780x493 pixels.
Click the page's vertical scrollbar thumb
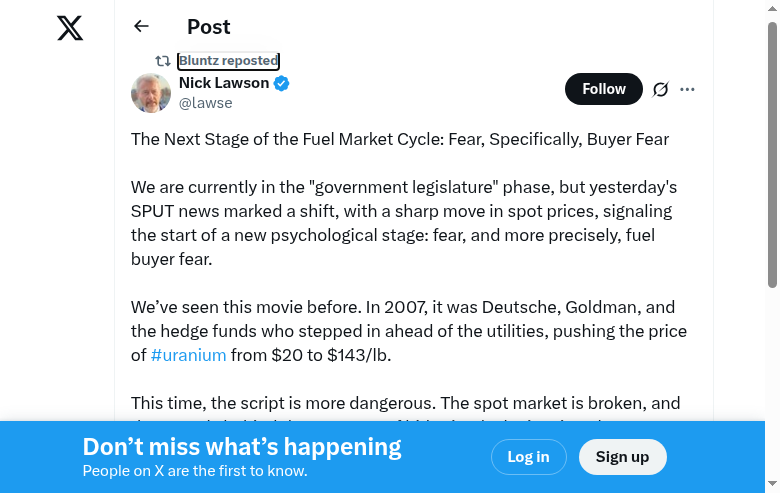tap(772, 150)
